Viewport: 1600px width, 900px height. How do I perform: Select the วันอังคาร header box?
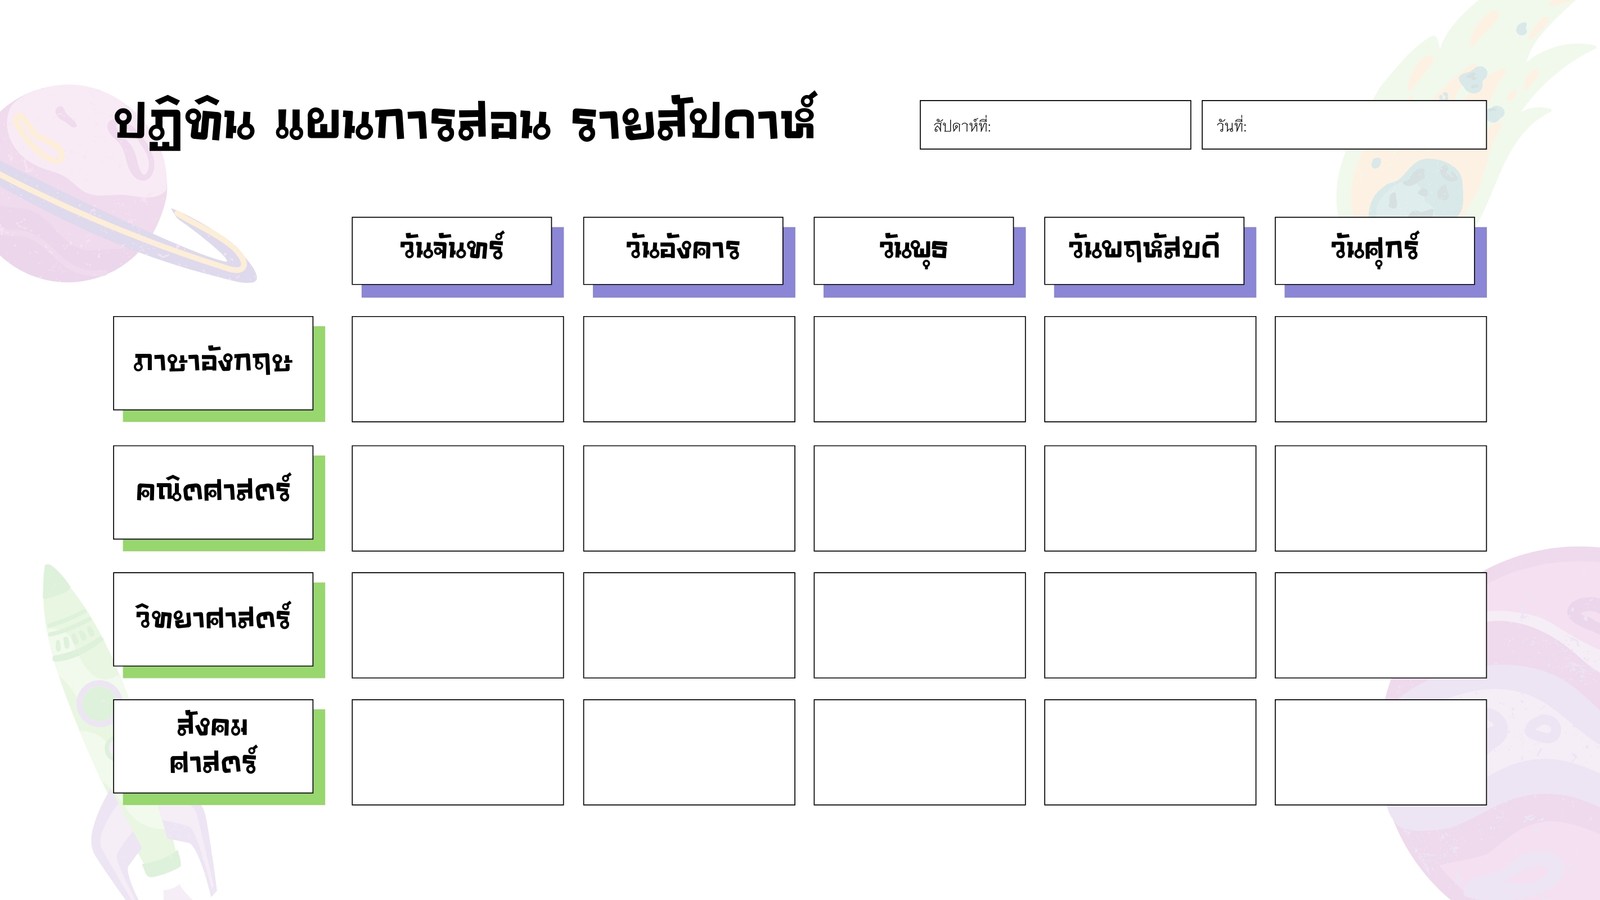683,251
